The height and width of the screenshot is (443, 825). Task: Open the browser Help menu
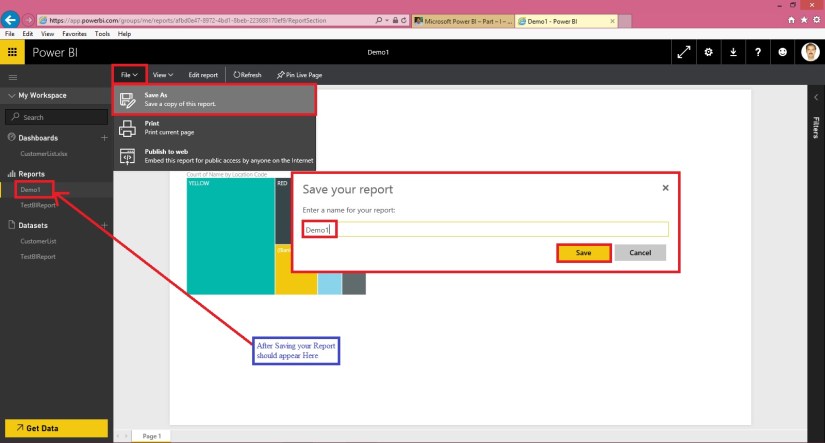tap(124, 34)
